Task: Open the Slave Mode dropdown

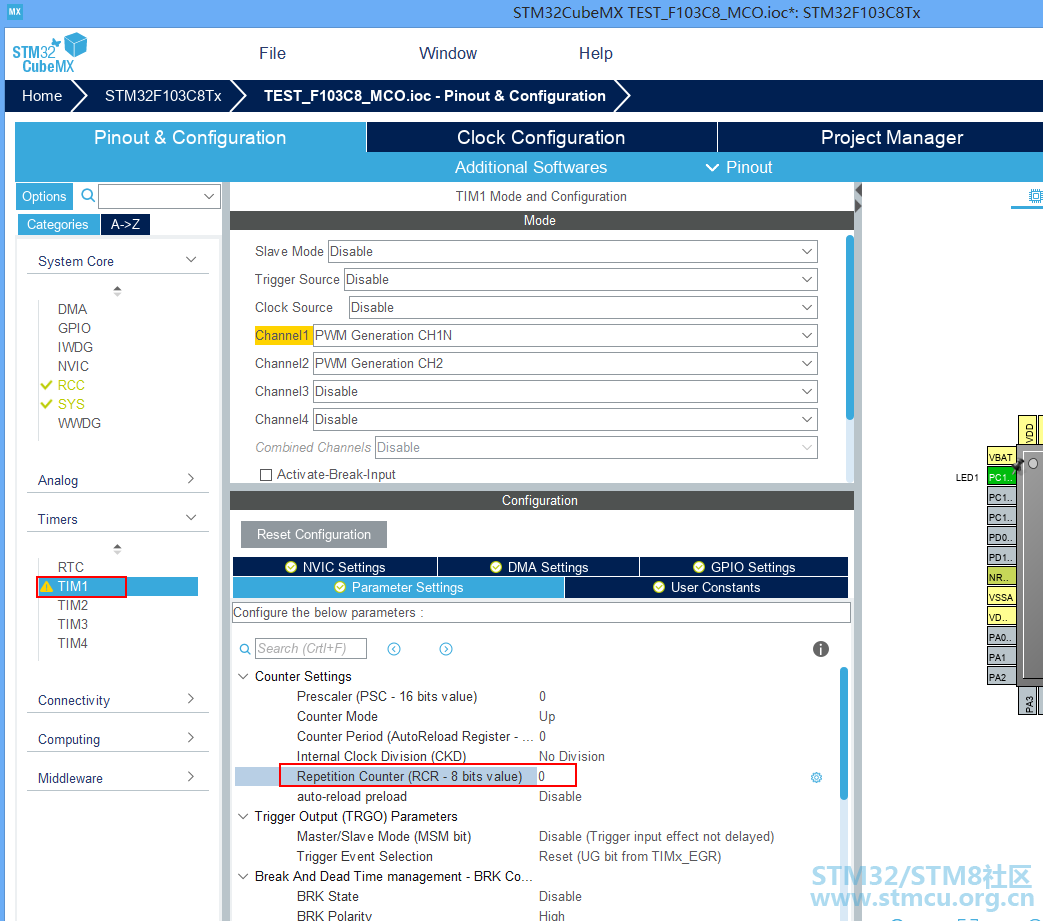Action: pyautogui.click(x=572, y=251)
